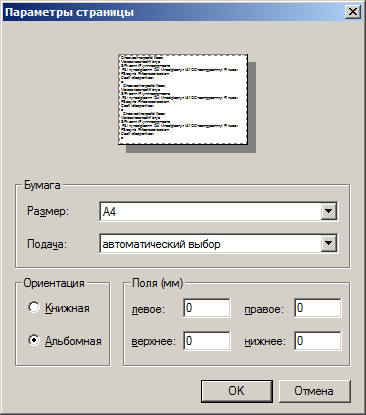
Task: Click the левое margin input field
Action: pyautogui.click(x=207, y=308)
